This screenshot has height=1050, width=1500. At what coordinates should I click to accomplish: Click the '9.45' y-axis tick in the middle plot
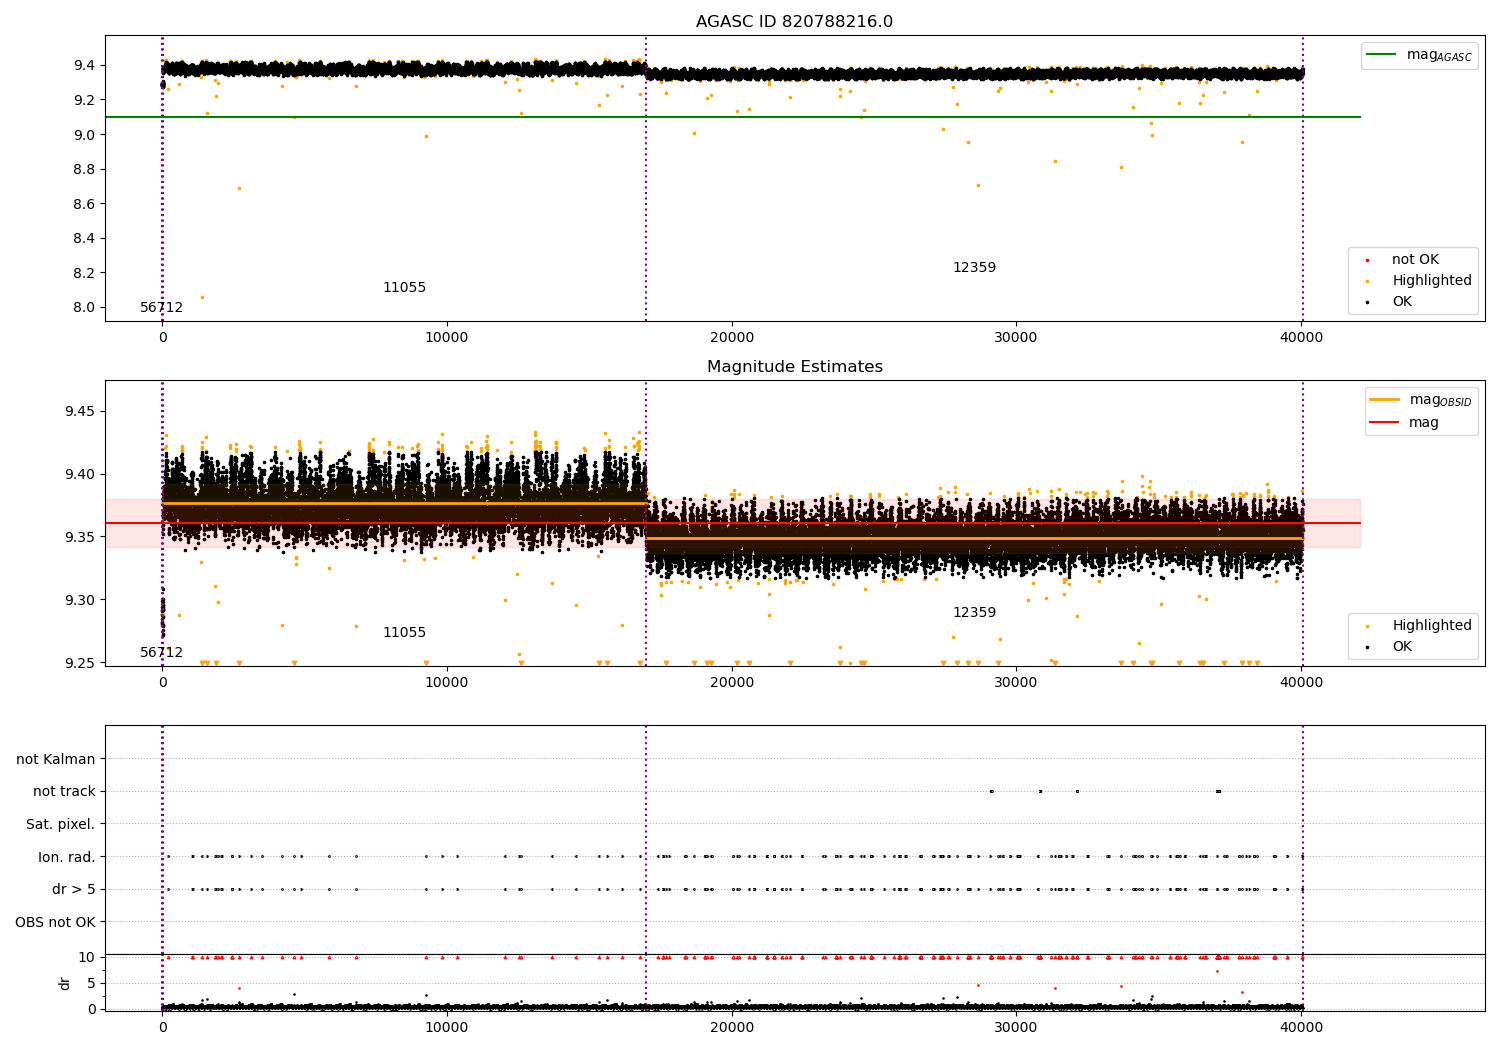(81, 411)
